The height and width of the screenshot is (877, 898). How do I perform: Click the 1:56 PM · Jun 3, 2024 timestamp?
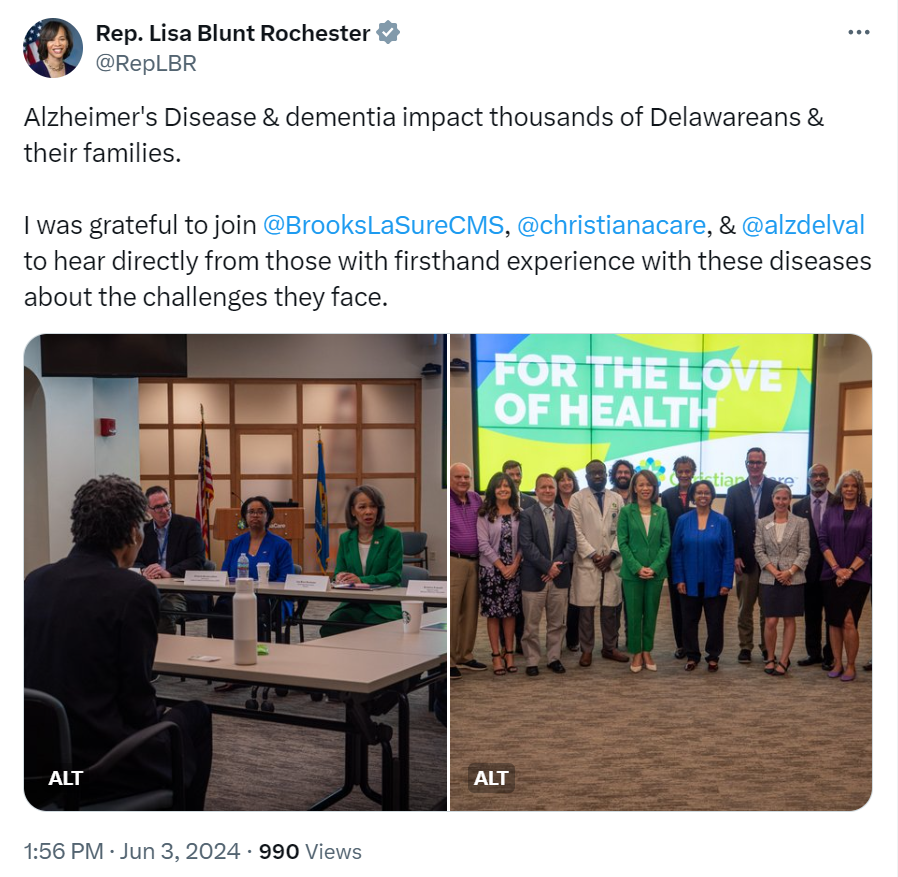pos(132,851)
